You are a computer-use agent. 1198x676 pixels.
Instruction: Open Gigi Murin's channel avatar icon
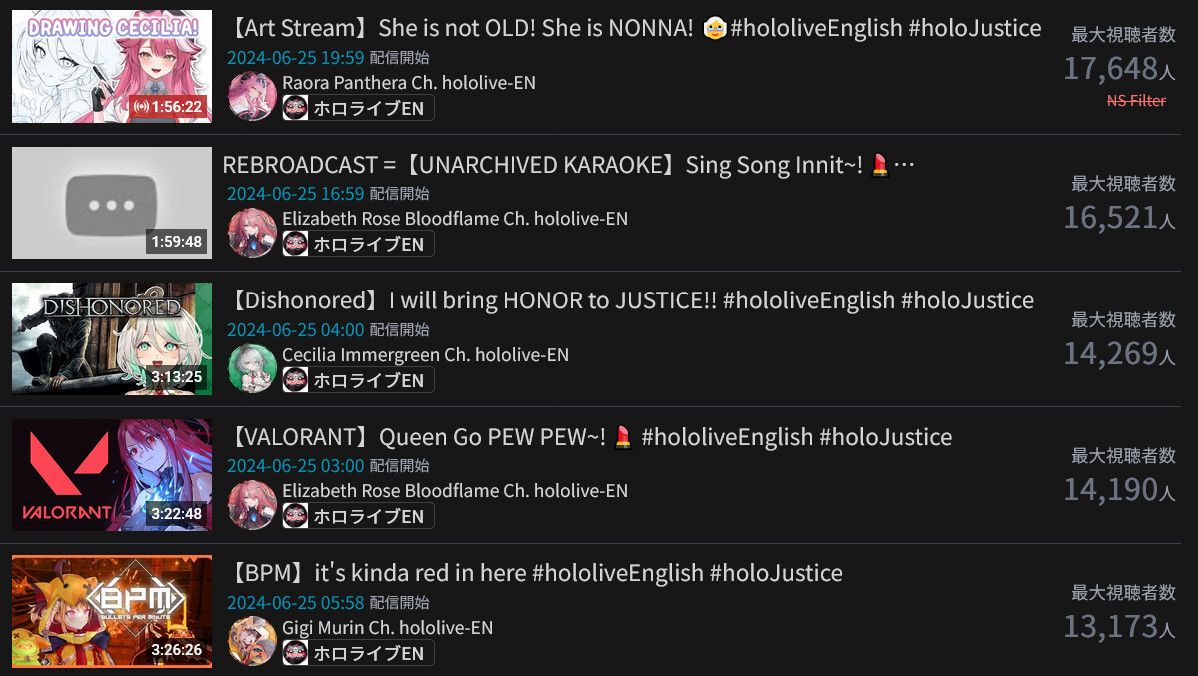pyautogui.click(x=252, y=641)
